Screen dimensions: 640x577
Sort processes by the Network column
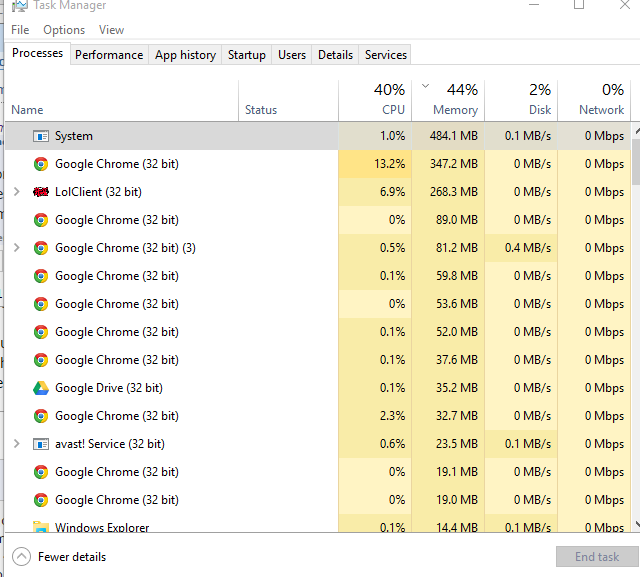point(594,101)
